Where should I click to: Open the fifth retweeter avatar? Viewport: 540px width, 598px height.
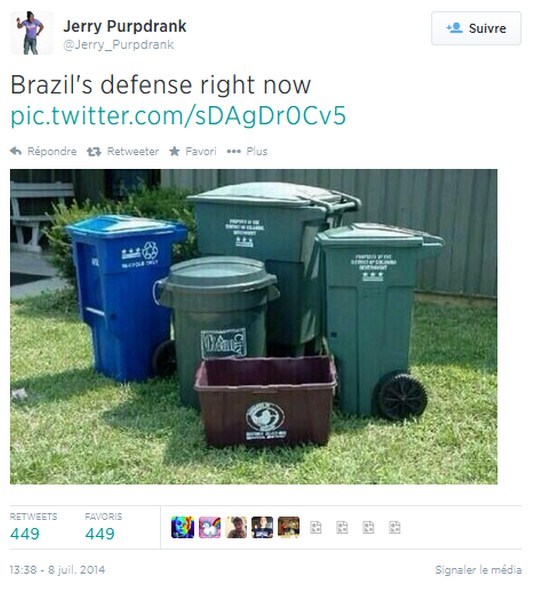pyautogui.click(x=289, y=527)
